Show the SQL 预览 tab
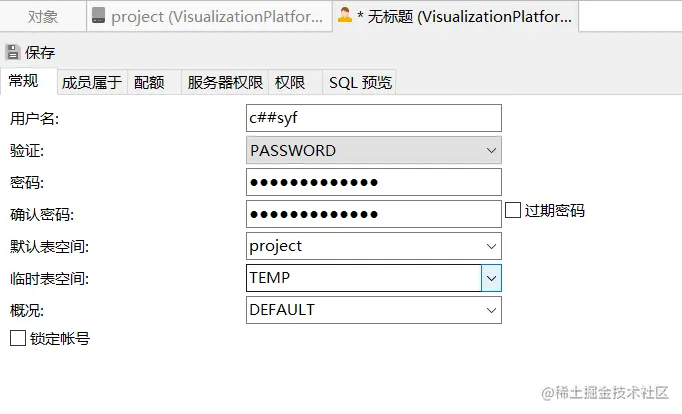Image resolution: width=682 pixels, height=414 pixels. point(361,83)
